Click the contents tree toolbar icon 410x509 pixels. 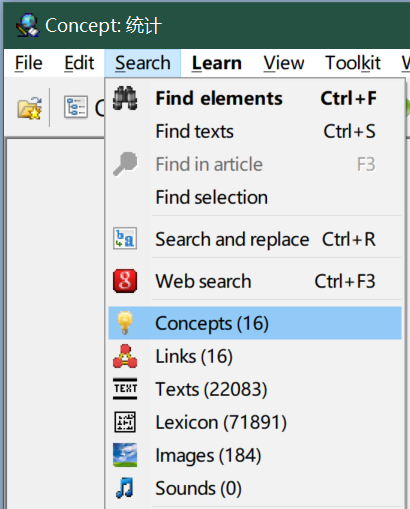[76, 107]
